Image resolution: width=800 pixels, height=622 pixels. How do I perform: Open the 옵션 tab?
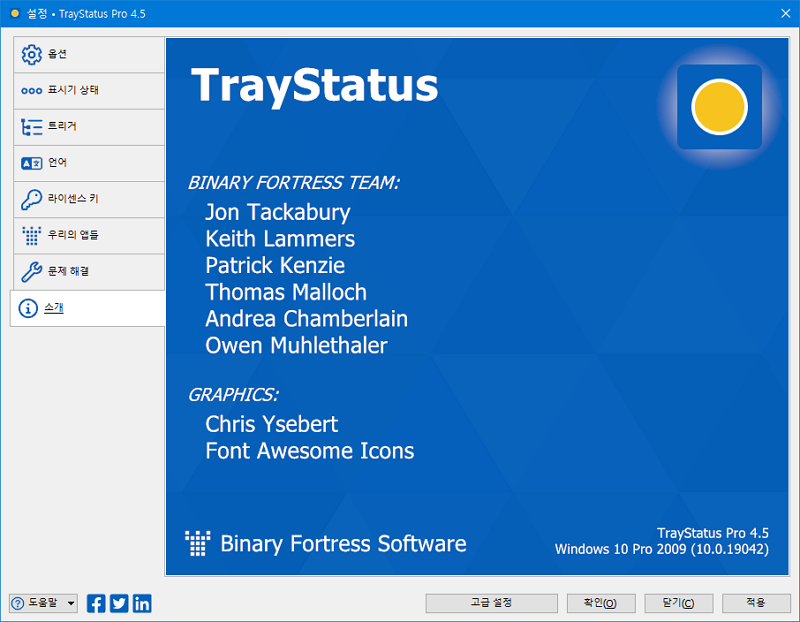89,54
